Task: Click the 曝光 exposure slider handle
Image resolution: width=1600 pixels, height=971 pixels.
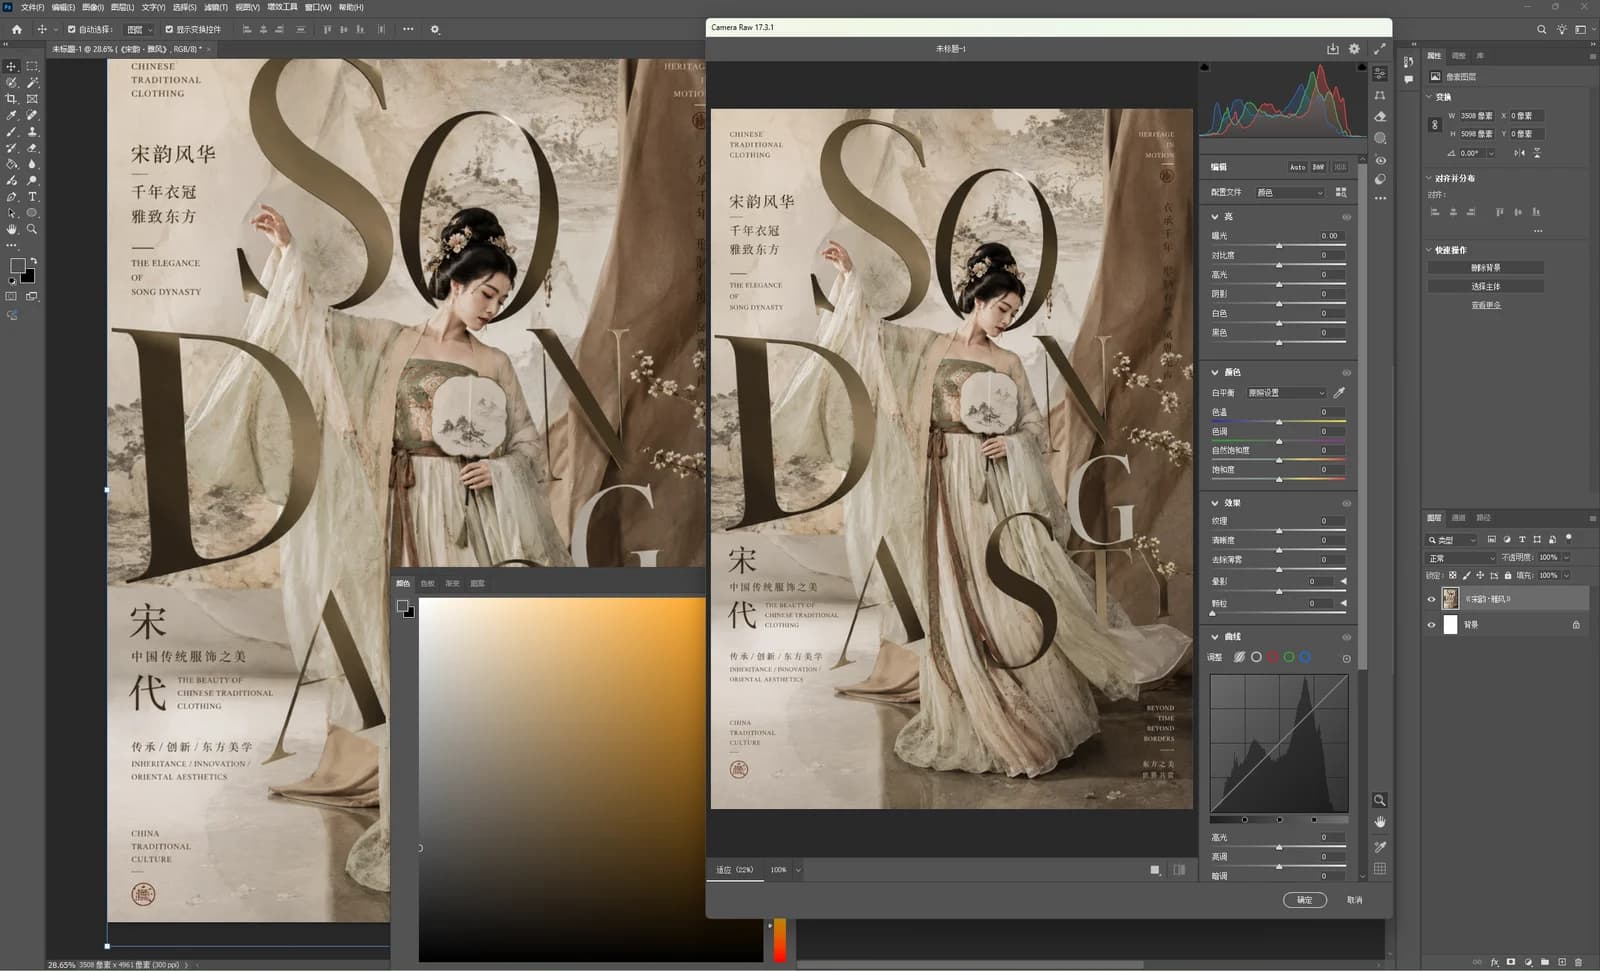Action: [1279, 245]
